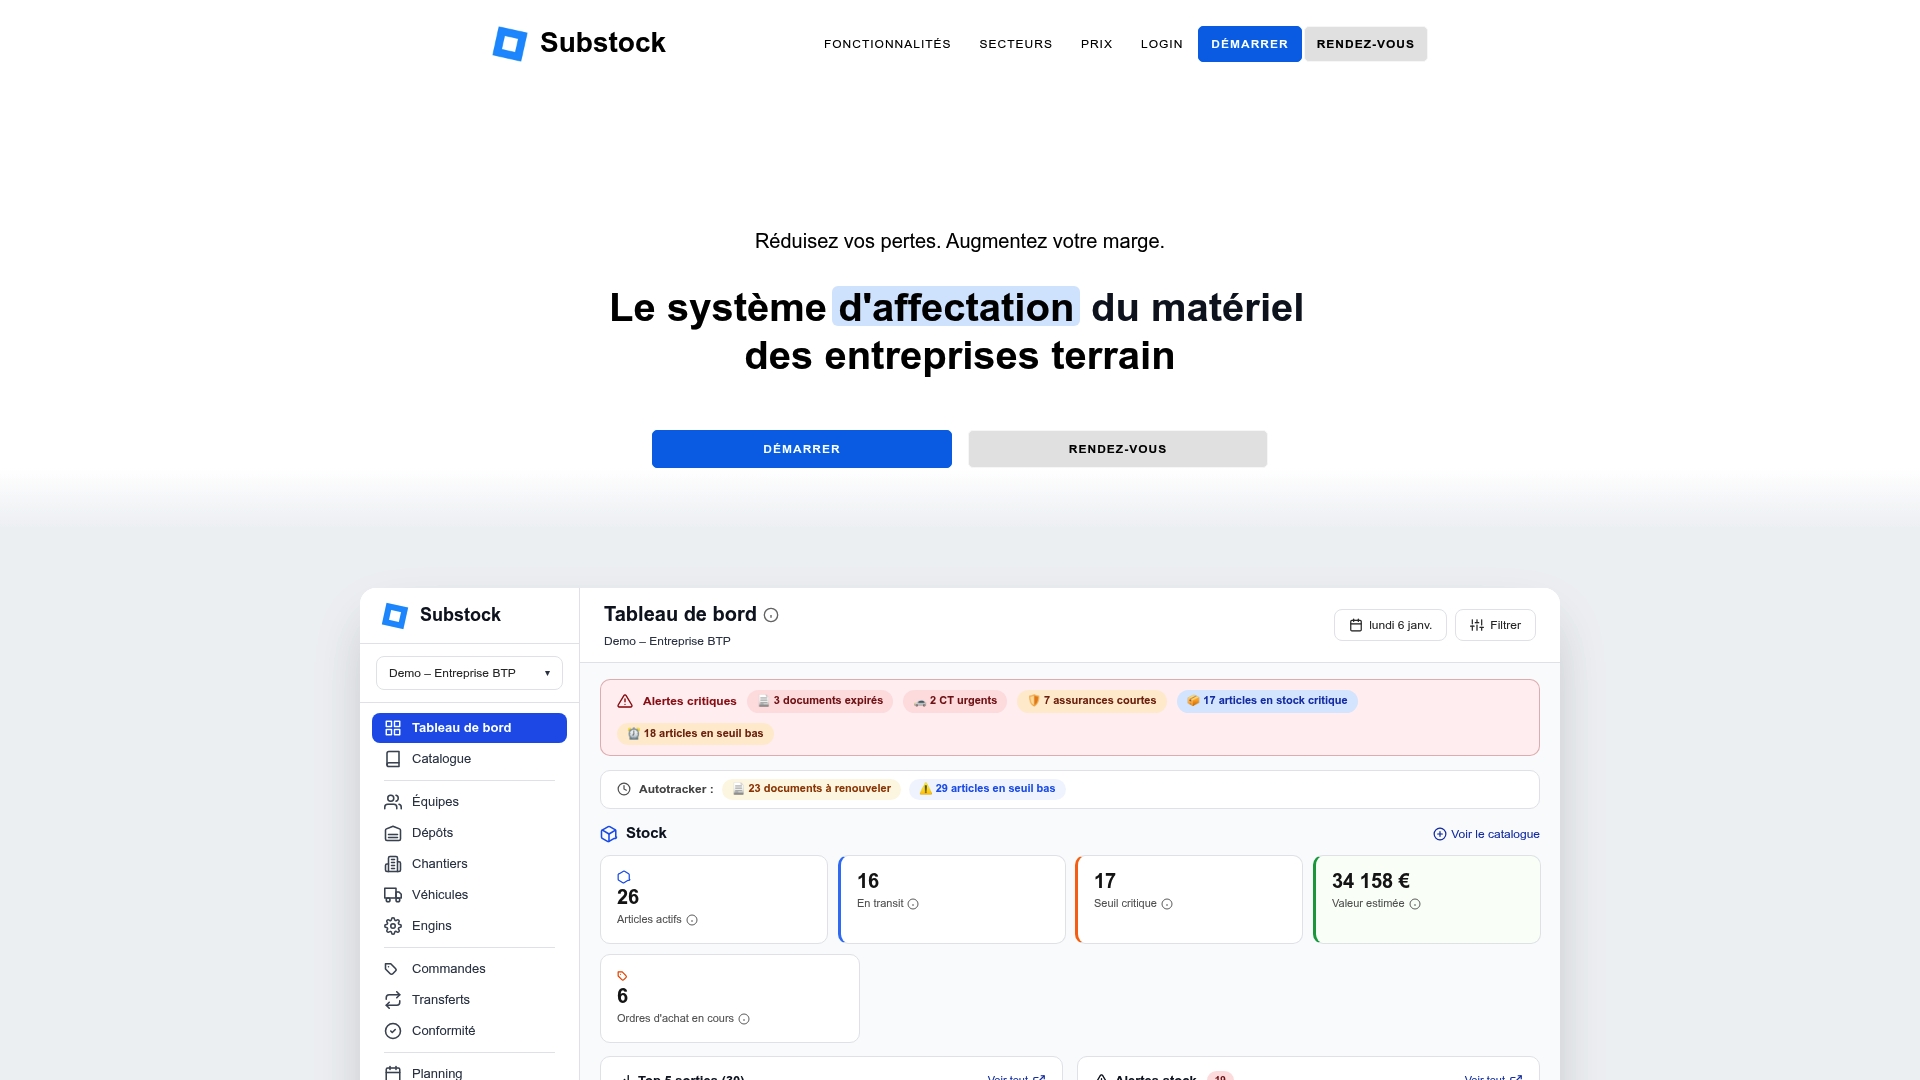Click the warning triangle icon in Alertes critiques
This screenshot has height=1080, width=1920.
tap(625, 701)
